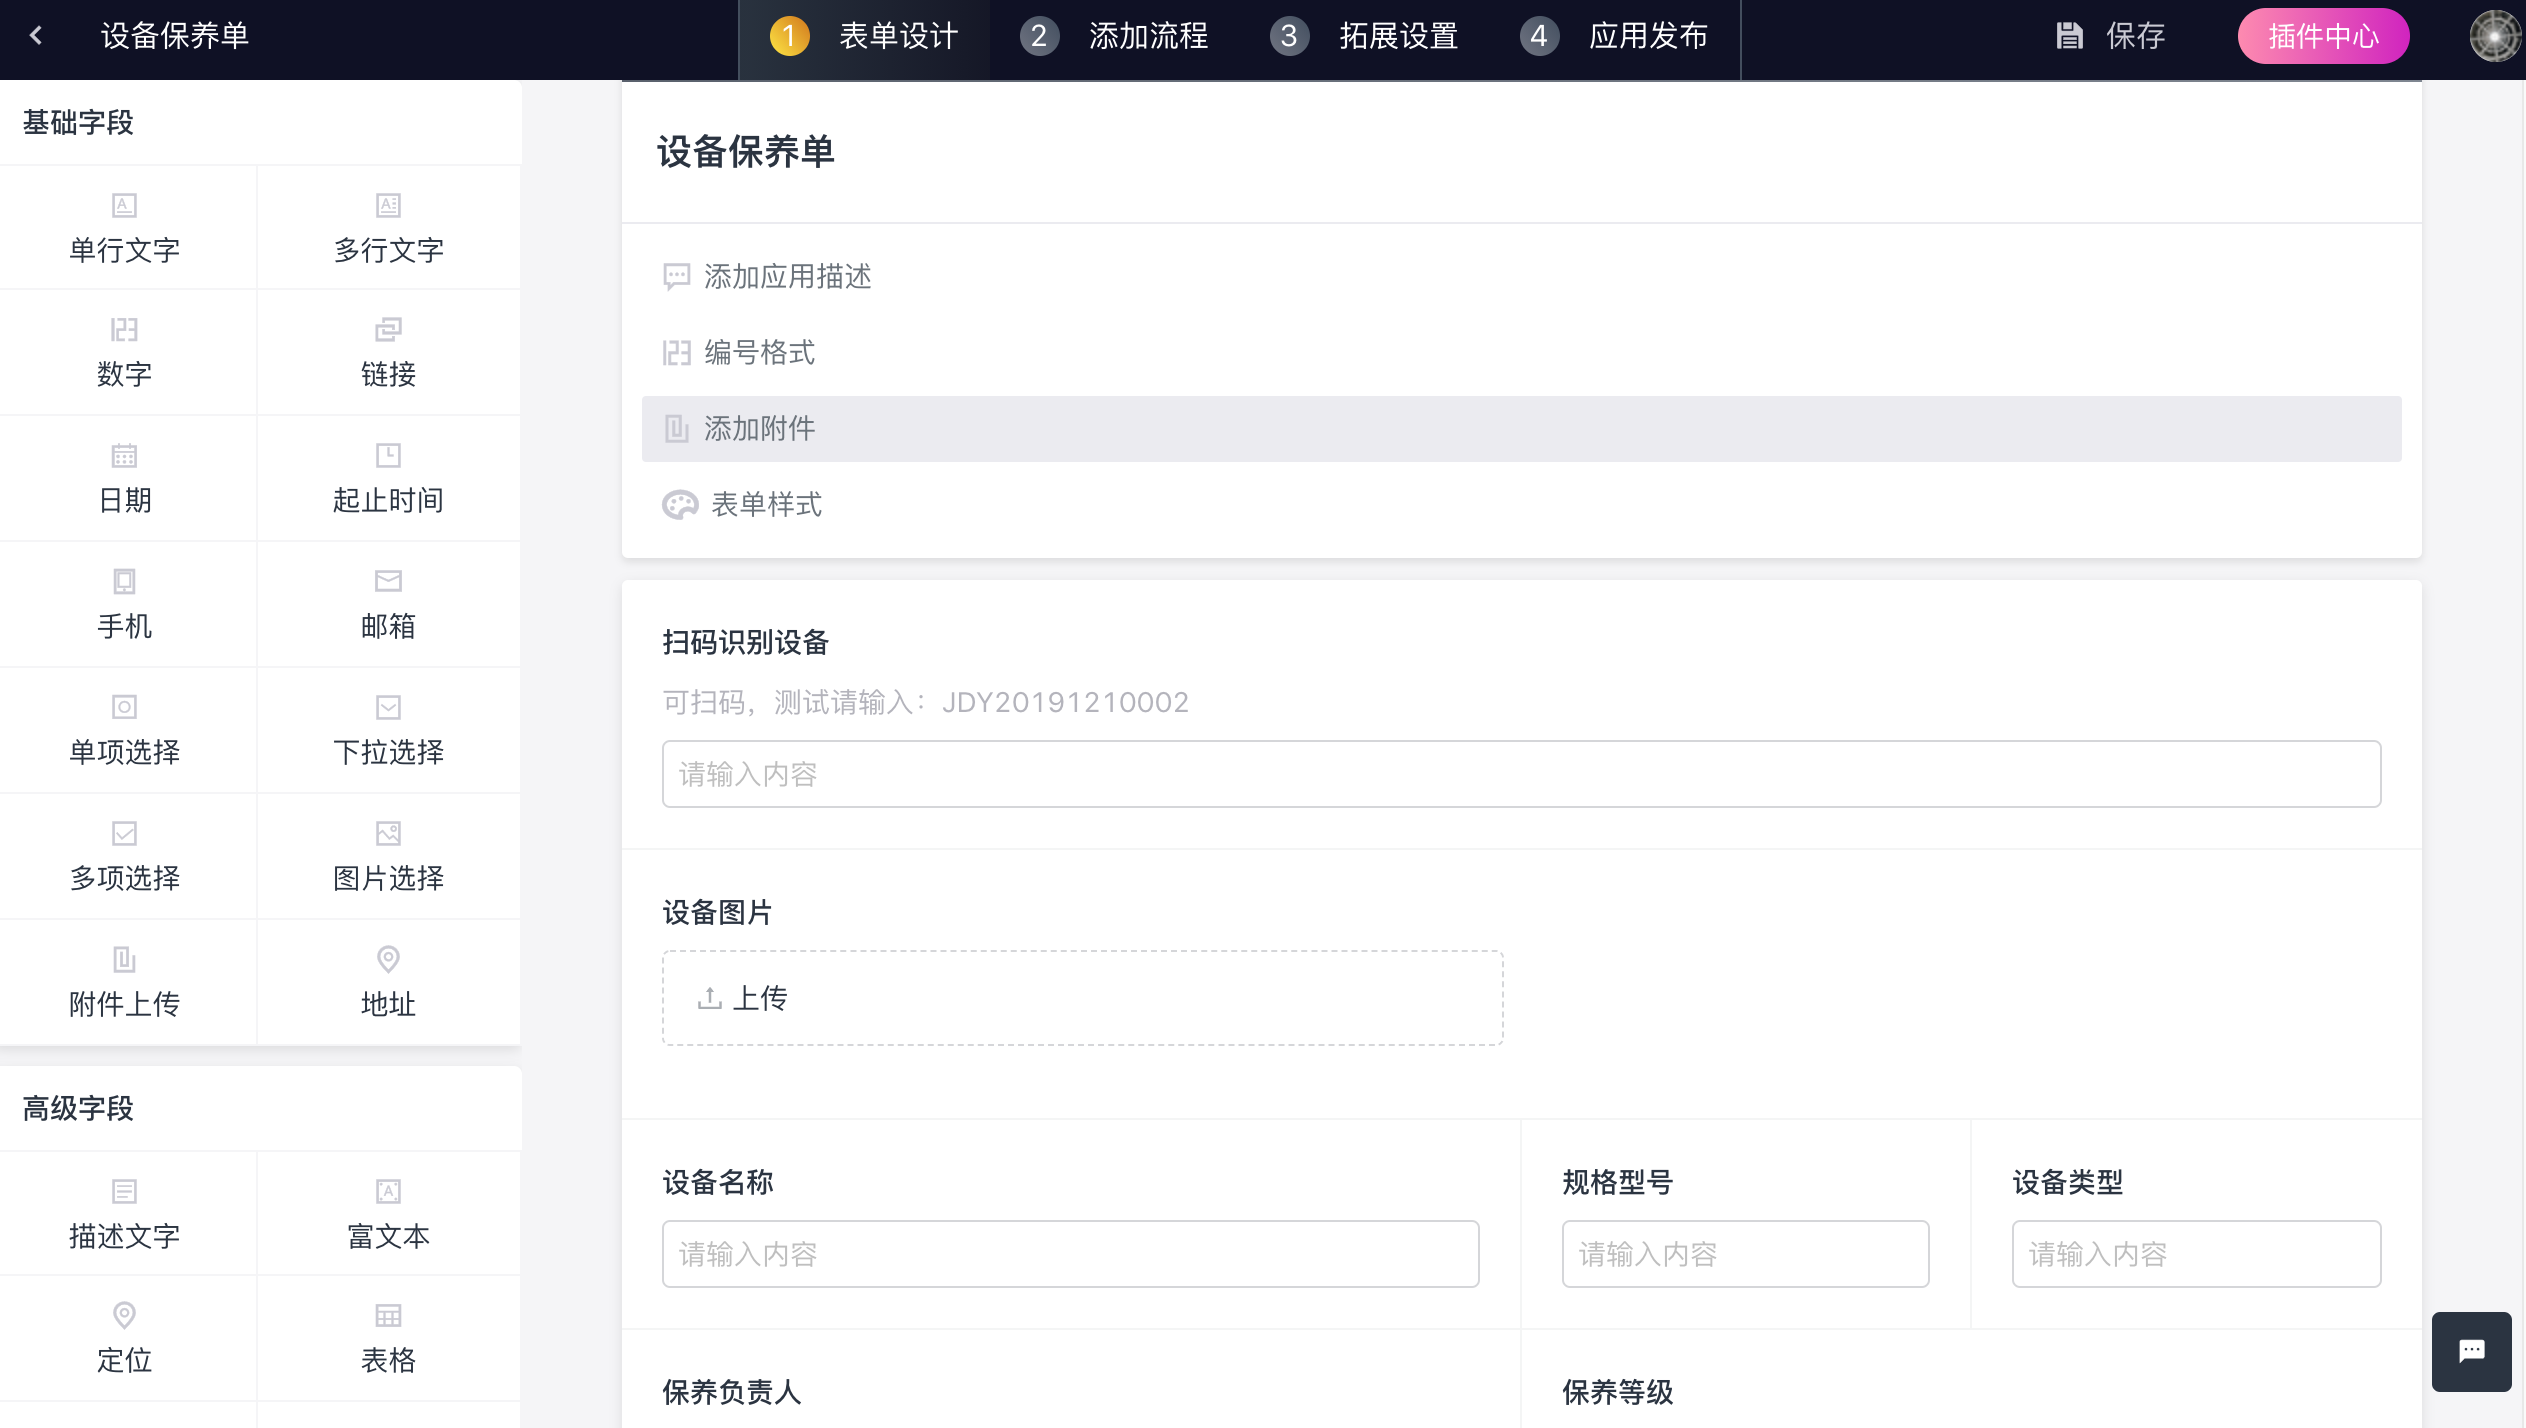Click the 设备名称 input field
Viewport: 2526px width, 1428px height.
(x=1070, y=1254)
